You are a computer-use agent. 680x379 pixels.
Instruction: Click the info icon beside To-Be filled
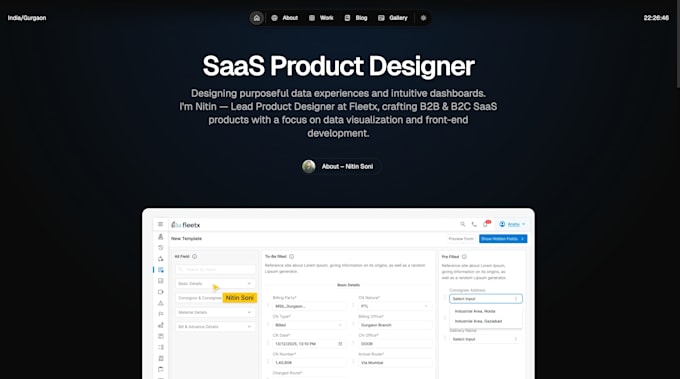tap(291, 256)
